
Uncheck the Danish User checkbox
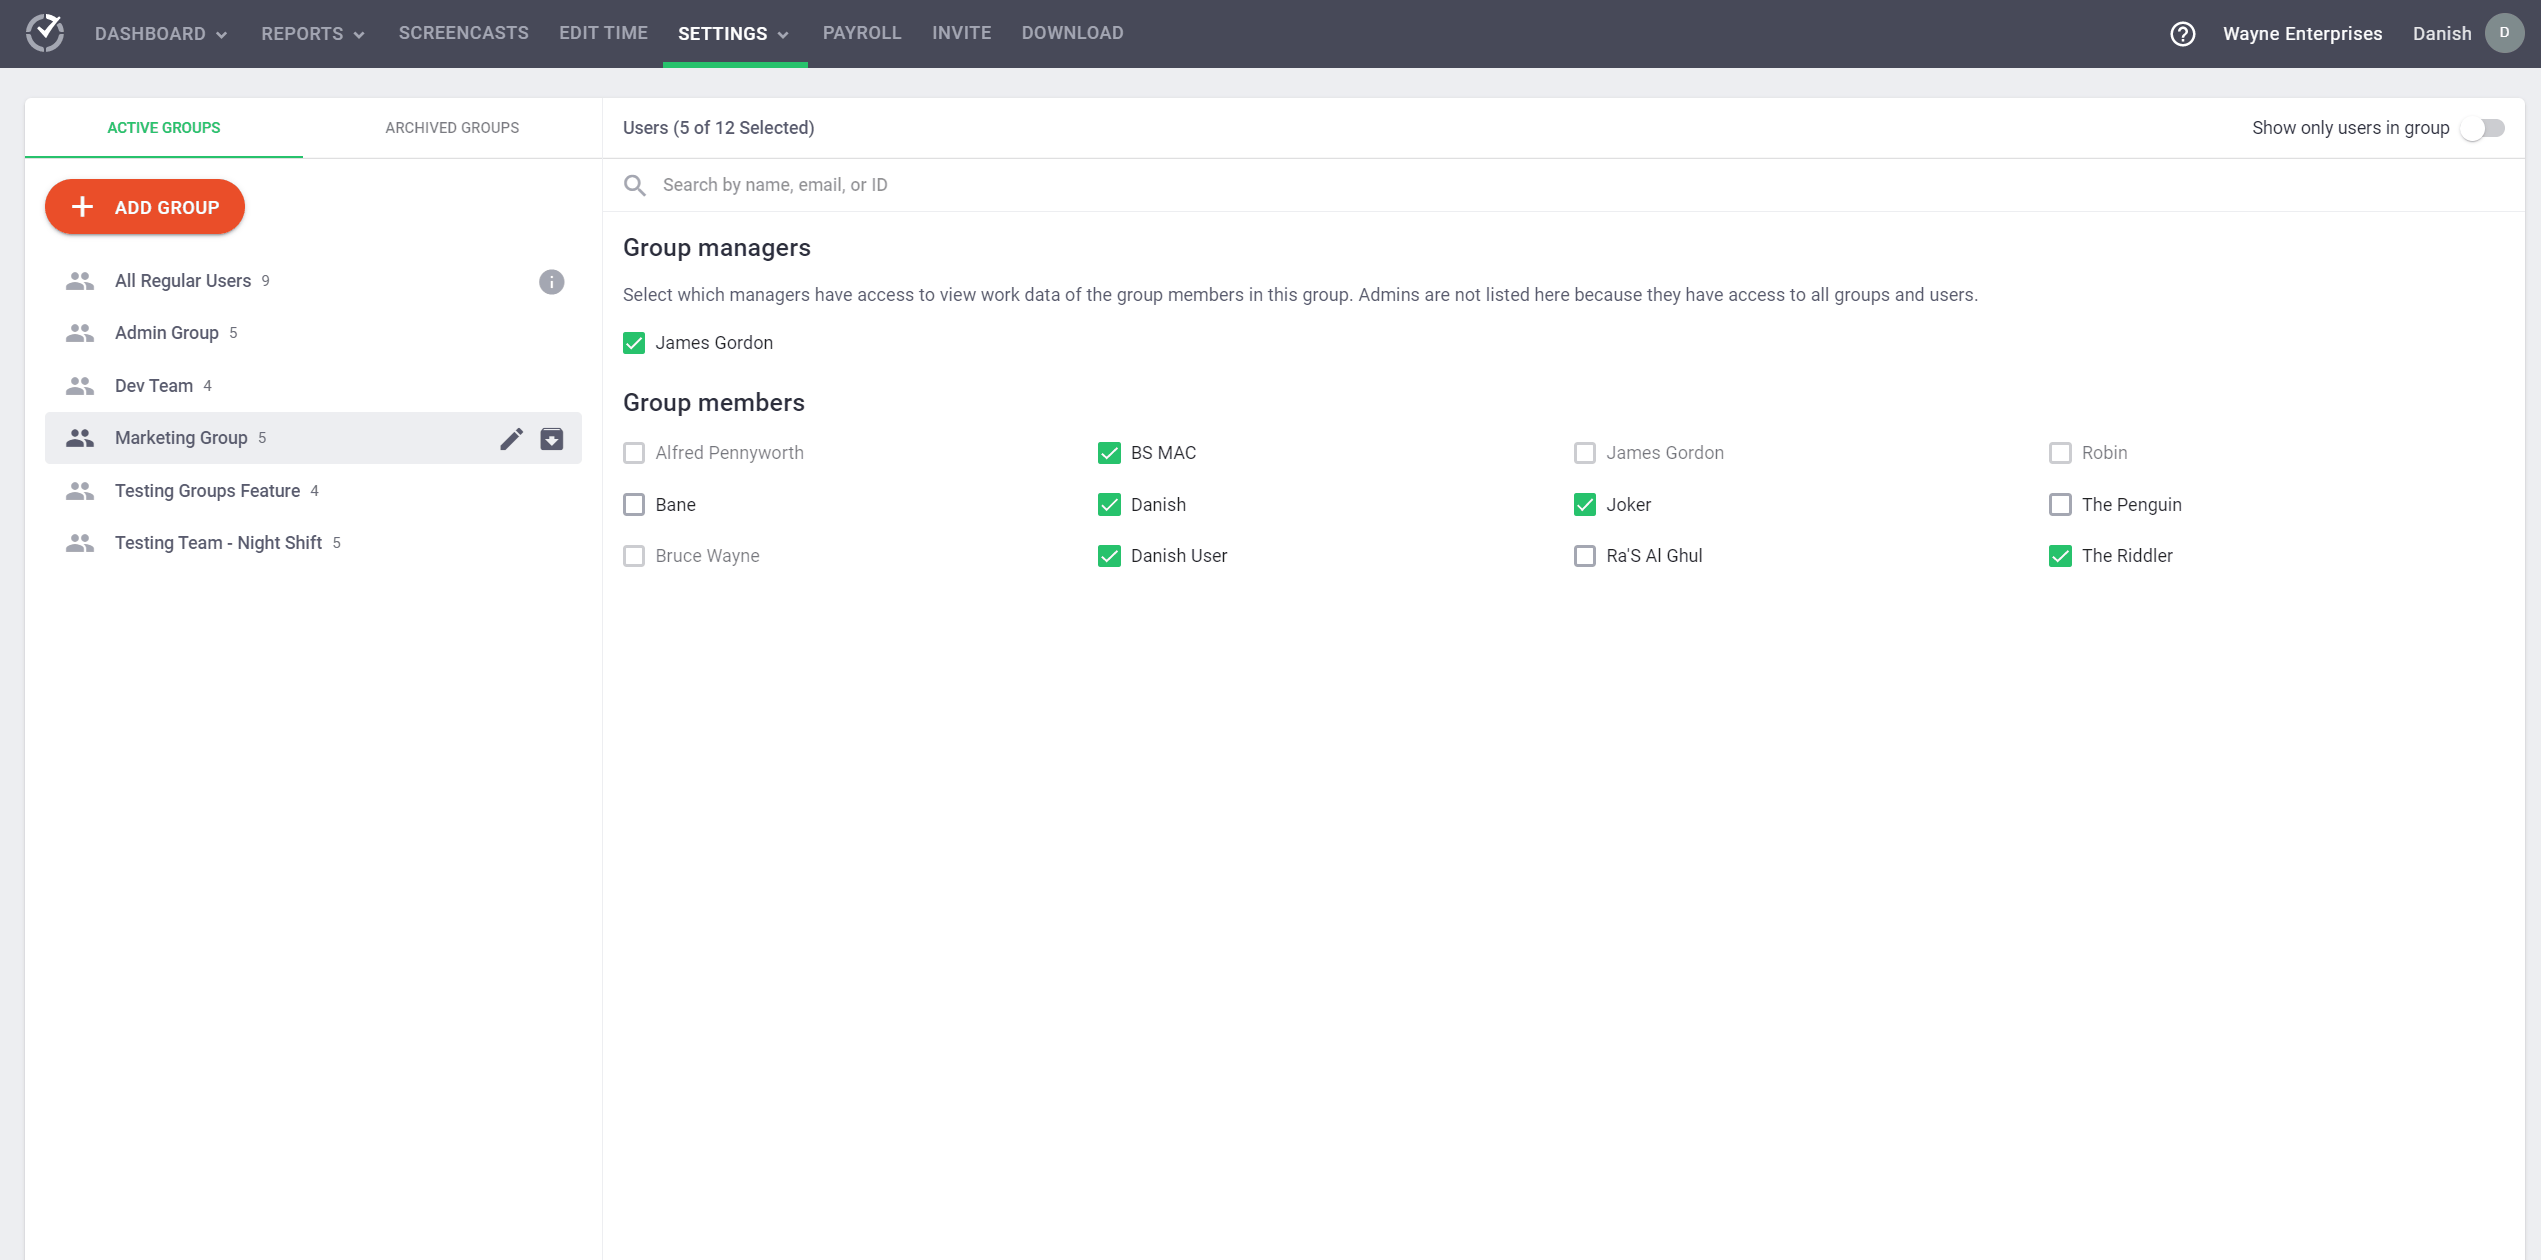pyautogui.click(x=1108, y=556)
